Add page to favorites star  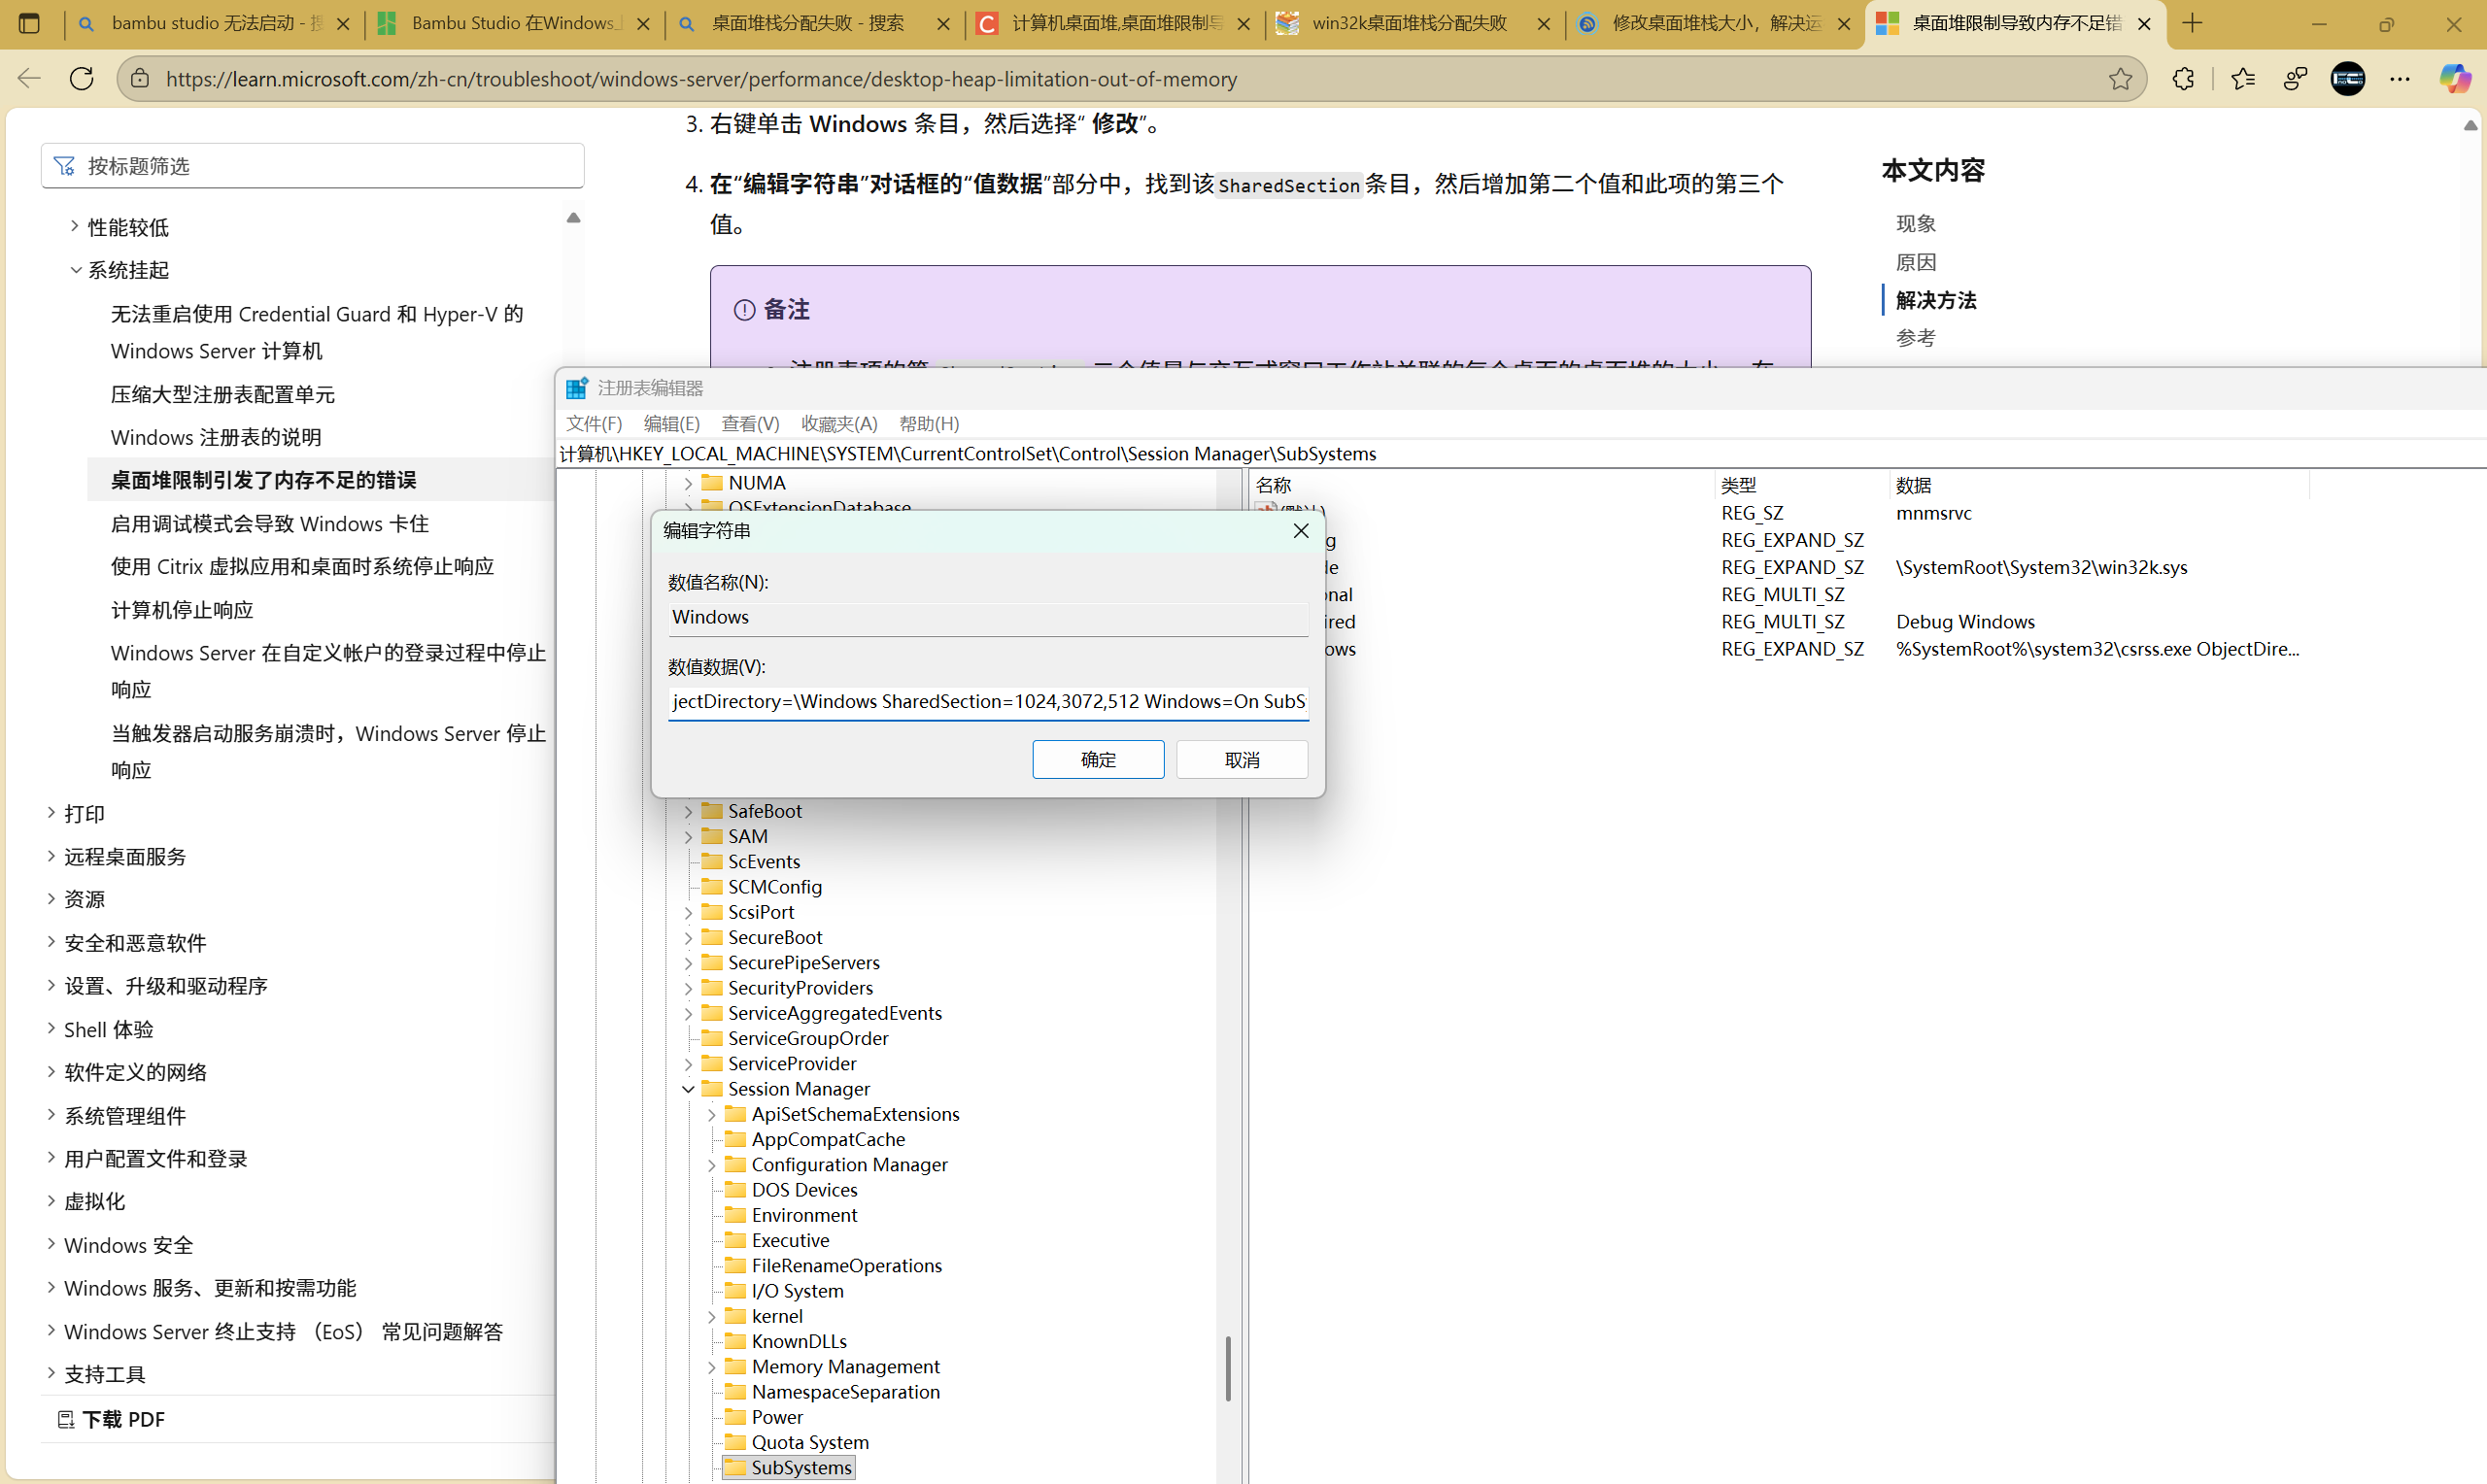tap(2120, 78)
